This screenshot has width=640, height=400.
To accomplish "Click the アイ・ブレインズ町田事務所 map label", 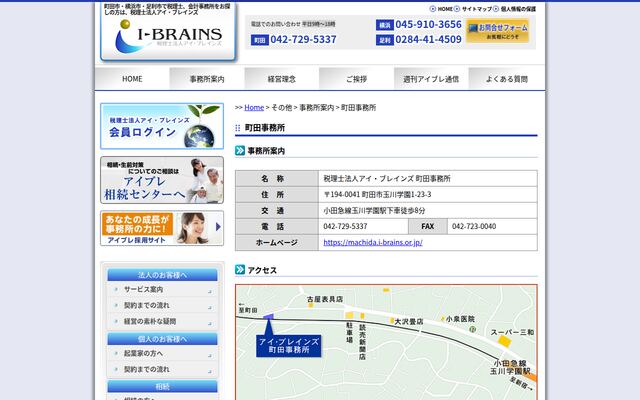I will pos(289,346).
